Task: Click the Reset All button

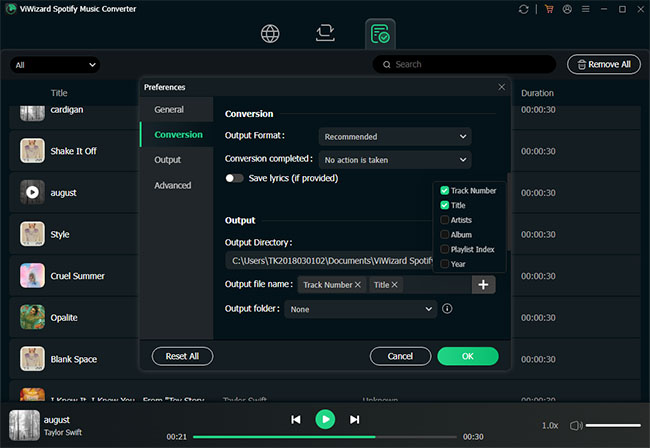Action: [182, 356]
